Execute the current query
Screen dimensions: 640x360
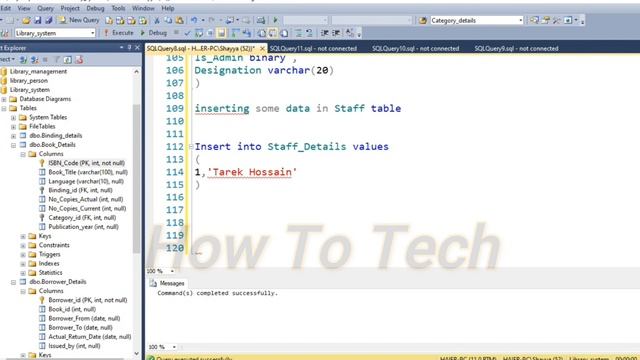[x=119, y=33]
